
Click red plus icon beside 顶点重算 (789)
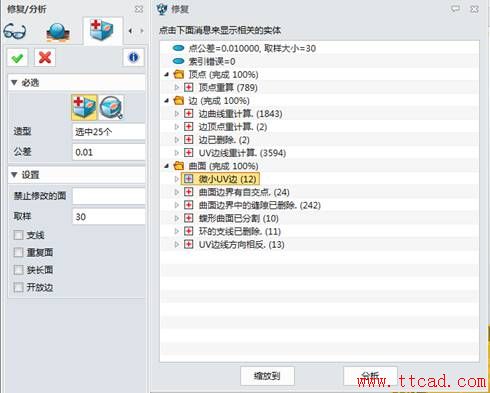[x=188, y=88]
